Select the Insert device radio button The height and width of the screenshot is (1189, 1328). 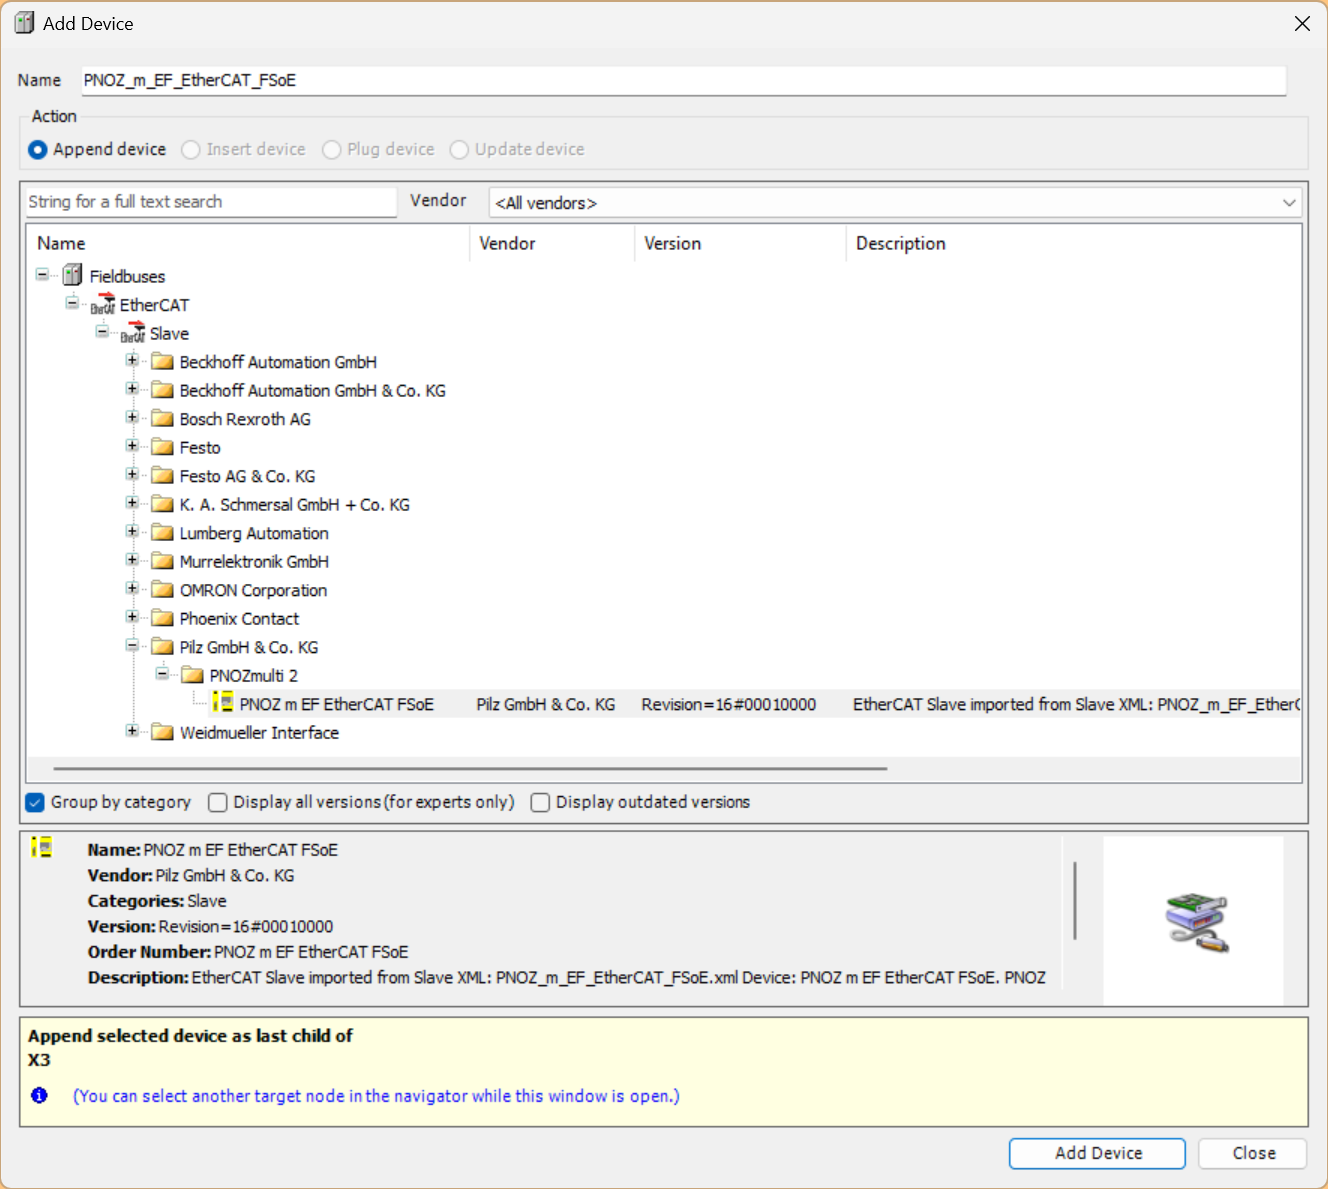[x=191, y=149]
